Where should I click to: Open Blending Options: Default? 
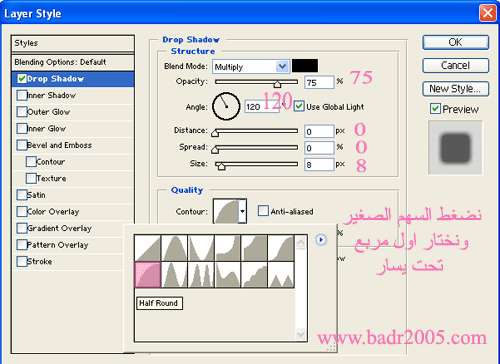[73, 62]
